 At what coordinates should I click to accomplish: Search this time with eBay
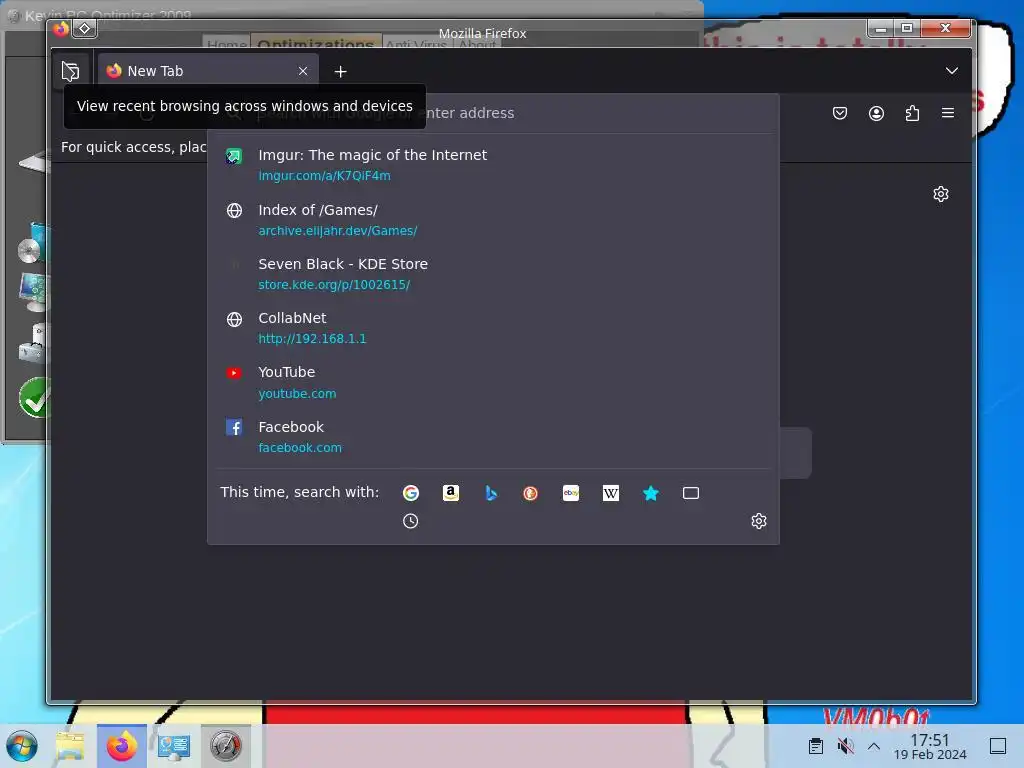[x=571, y=493]
